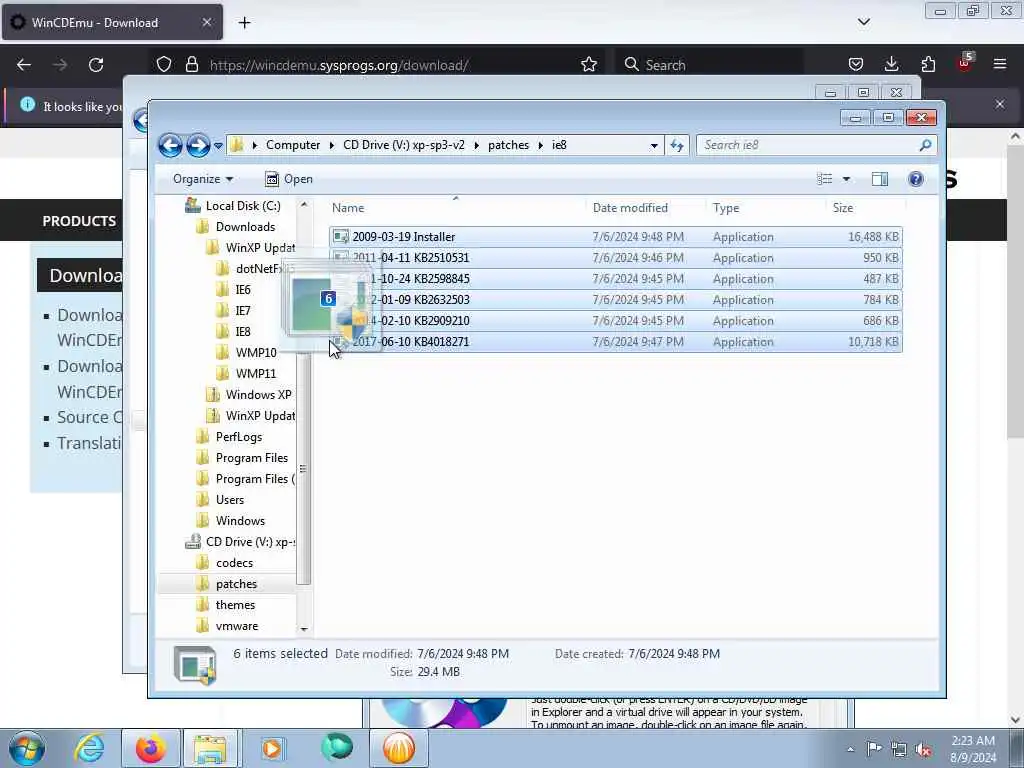Open Explorer Help with the question mark icon

click(916, 179)
